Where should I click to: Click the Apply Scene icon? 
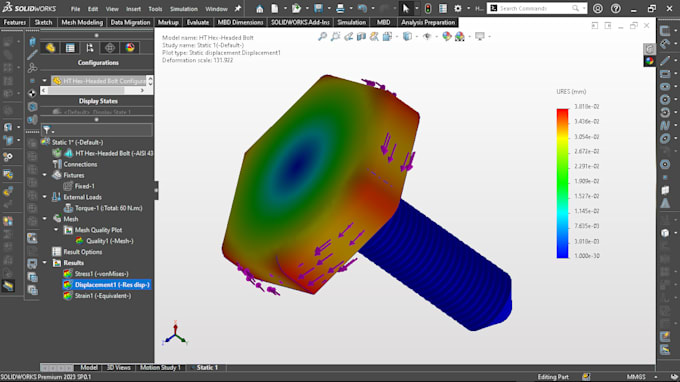coord(460,37)
